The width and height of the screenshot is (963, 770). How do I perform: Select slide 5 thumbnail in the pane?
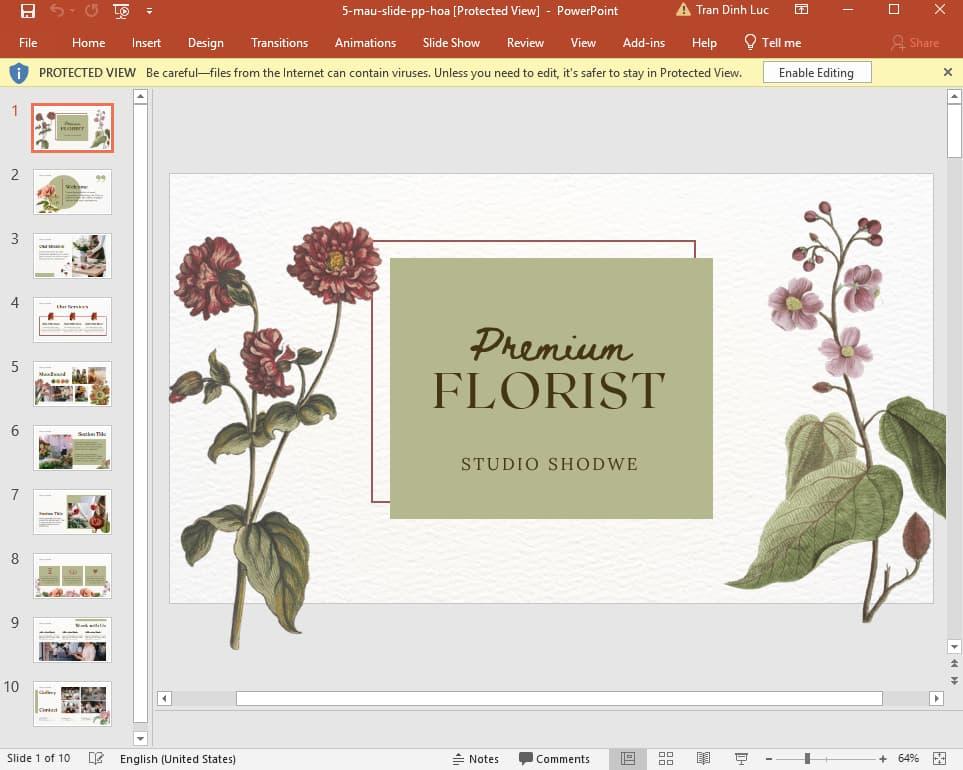[x=72, y=383]
